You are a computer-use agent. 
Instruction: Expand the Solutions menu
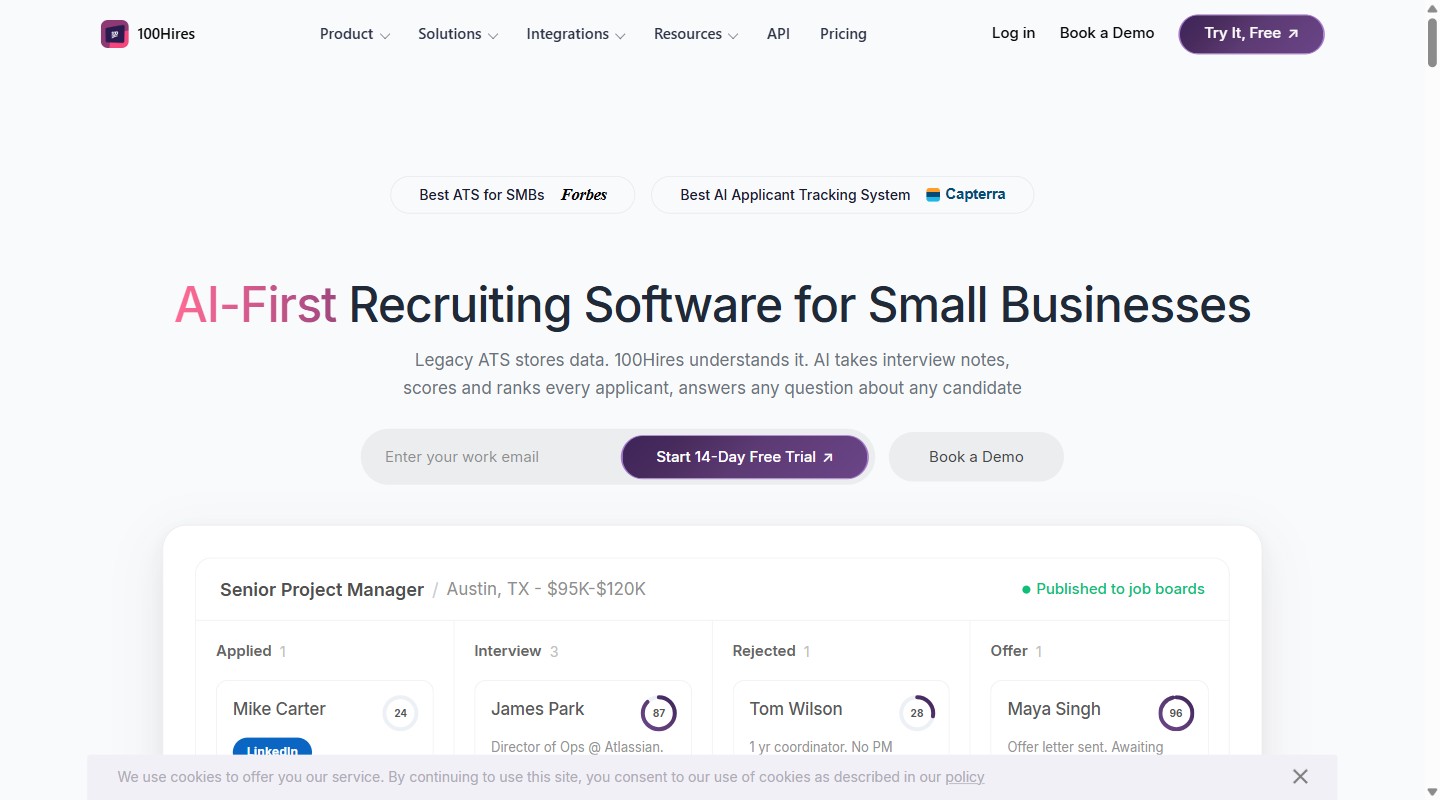click(x=458, y=34)
